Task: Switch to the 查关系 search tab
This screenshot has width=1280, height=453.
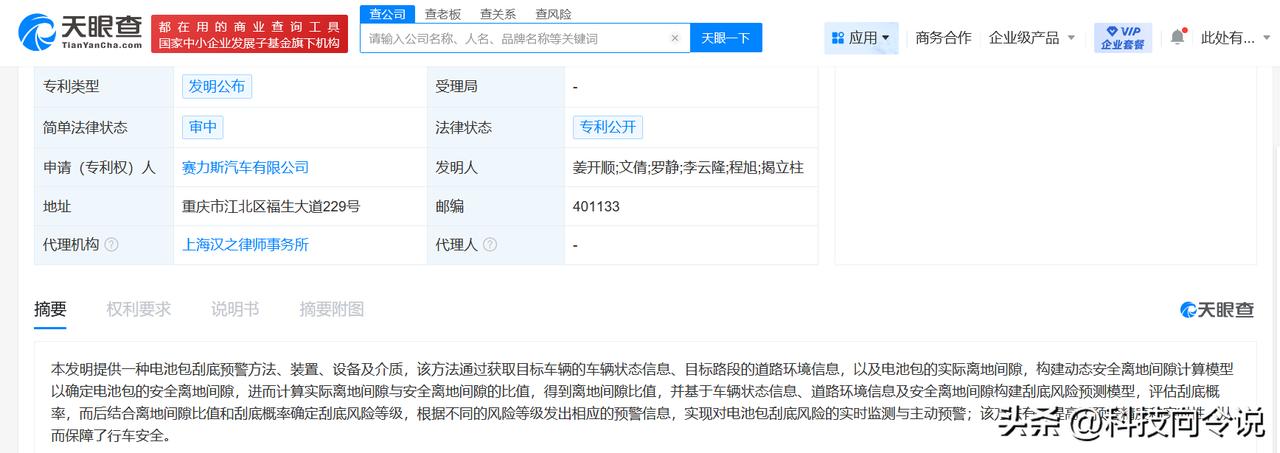Action: pyautogui.click(x=498, y=14)
